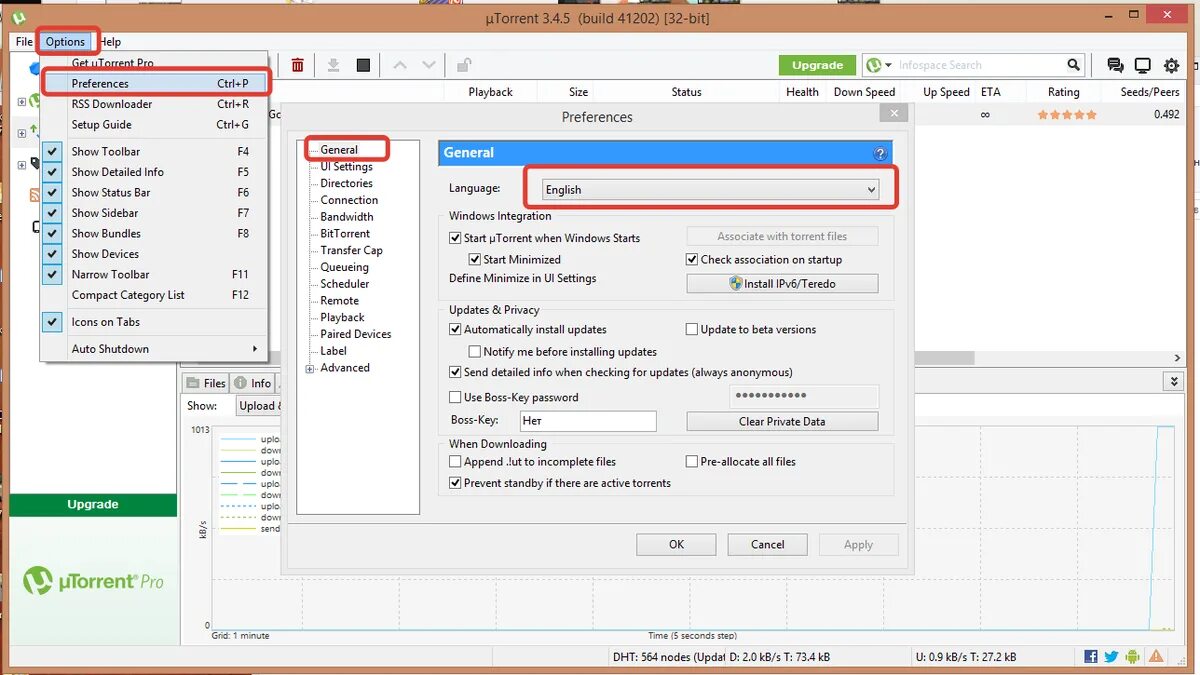Move torrent up queue with up arrow
The width and height of the screenshot is (1200, 675).
pos(400,65)
